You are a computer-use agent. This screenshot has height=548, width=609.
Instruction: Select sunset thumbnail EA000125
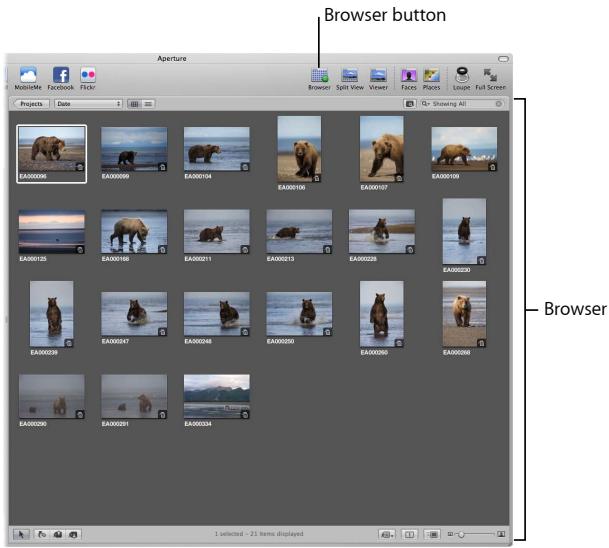click(x=52, y=232)
